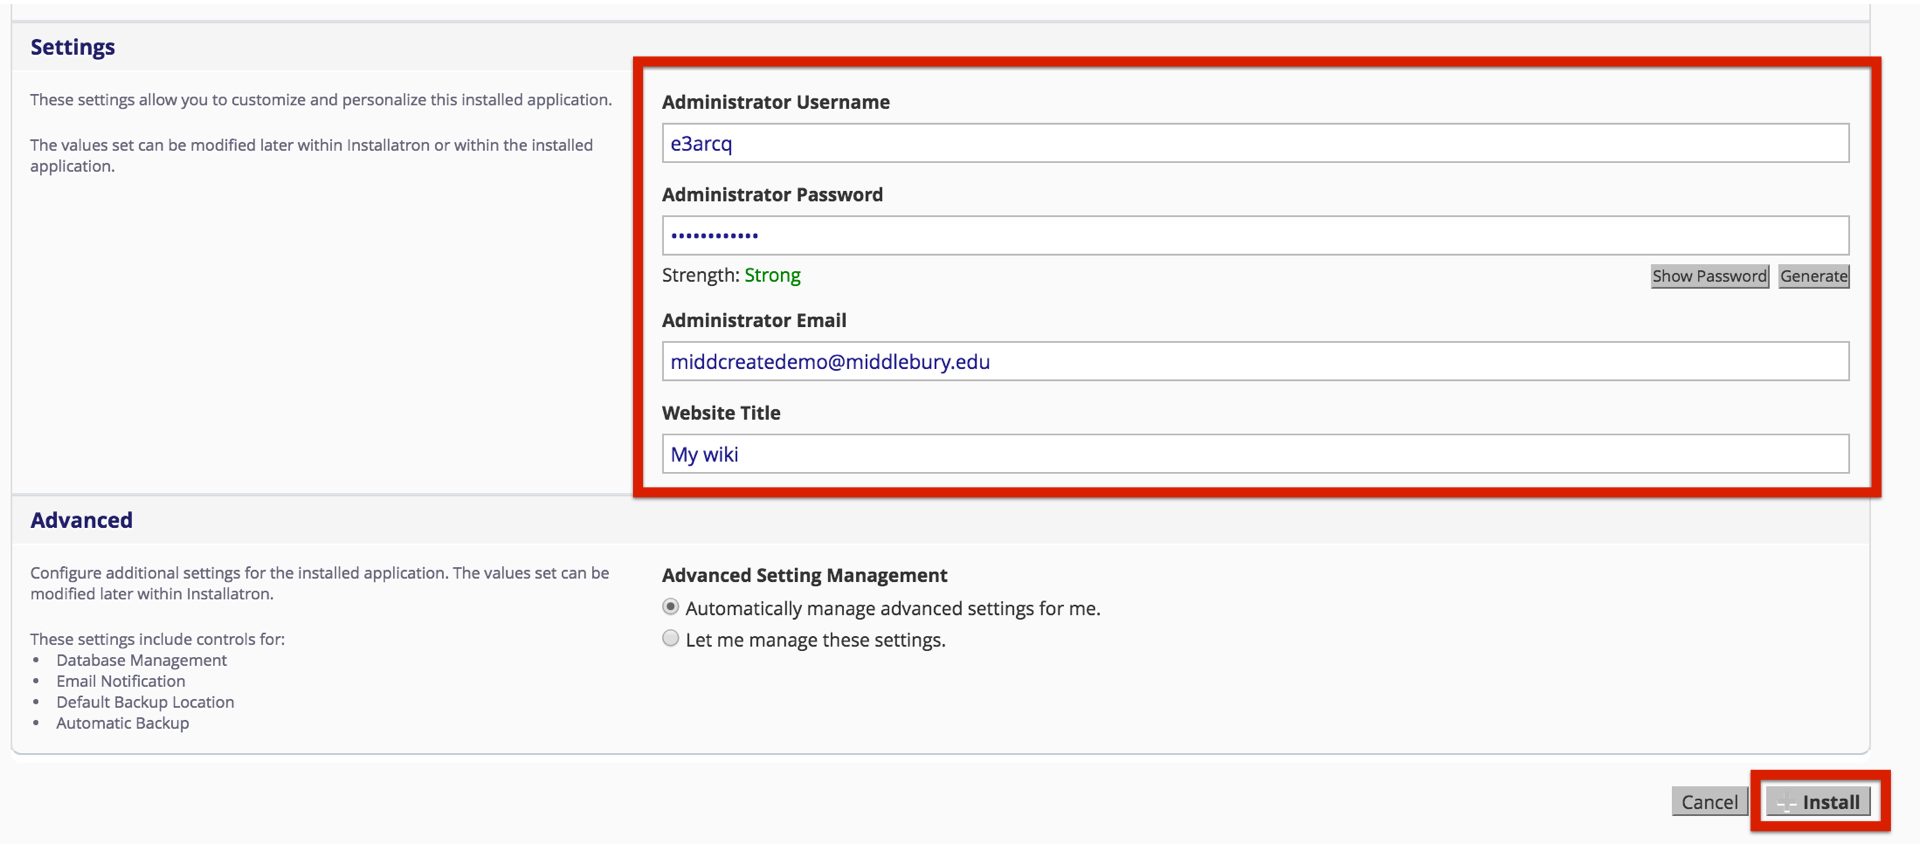1920x854 pixels.
Task: Click the Website Title label
Action: point(721,413)
